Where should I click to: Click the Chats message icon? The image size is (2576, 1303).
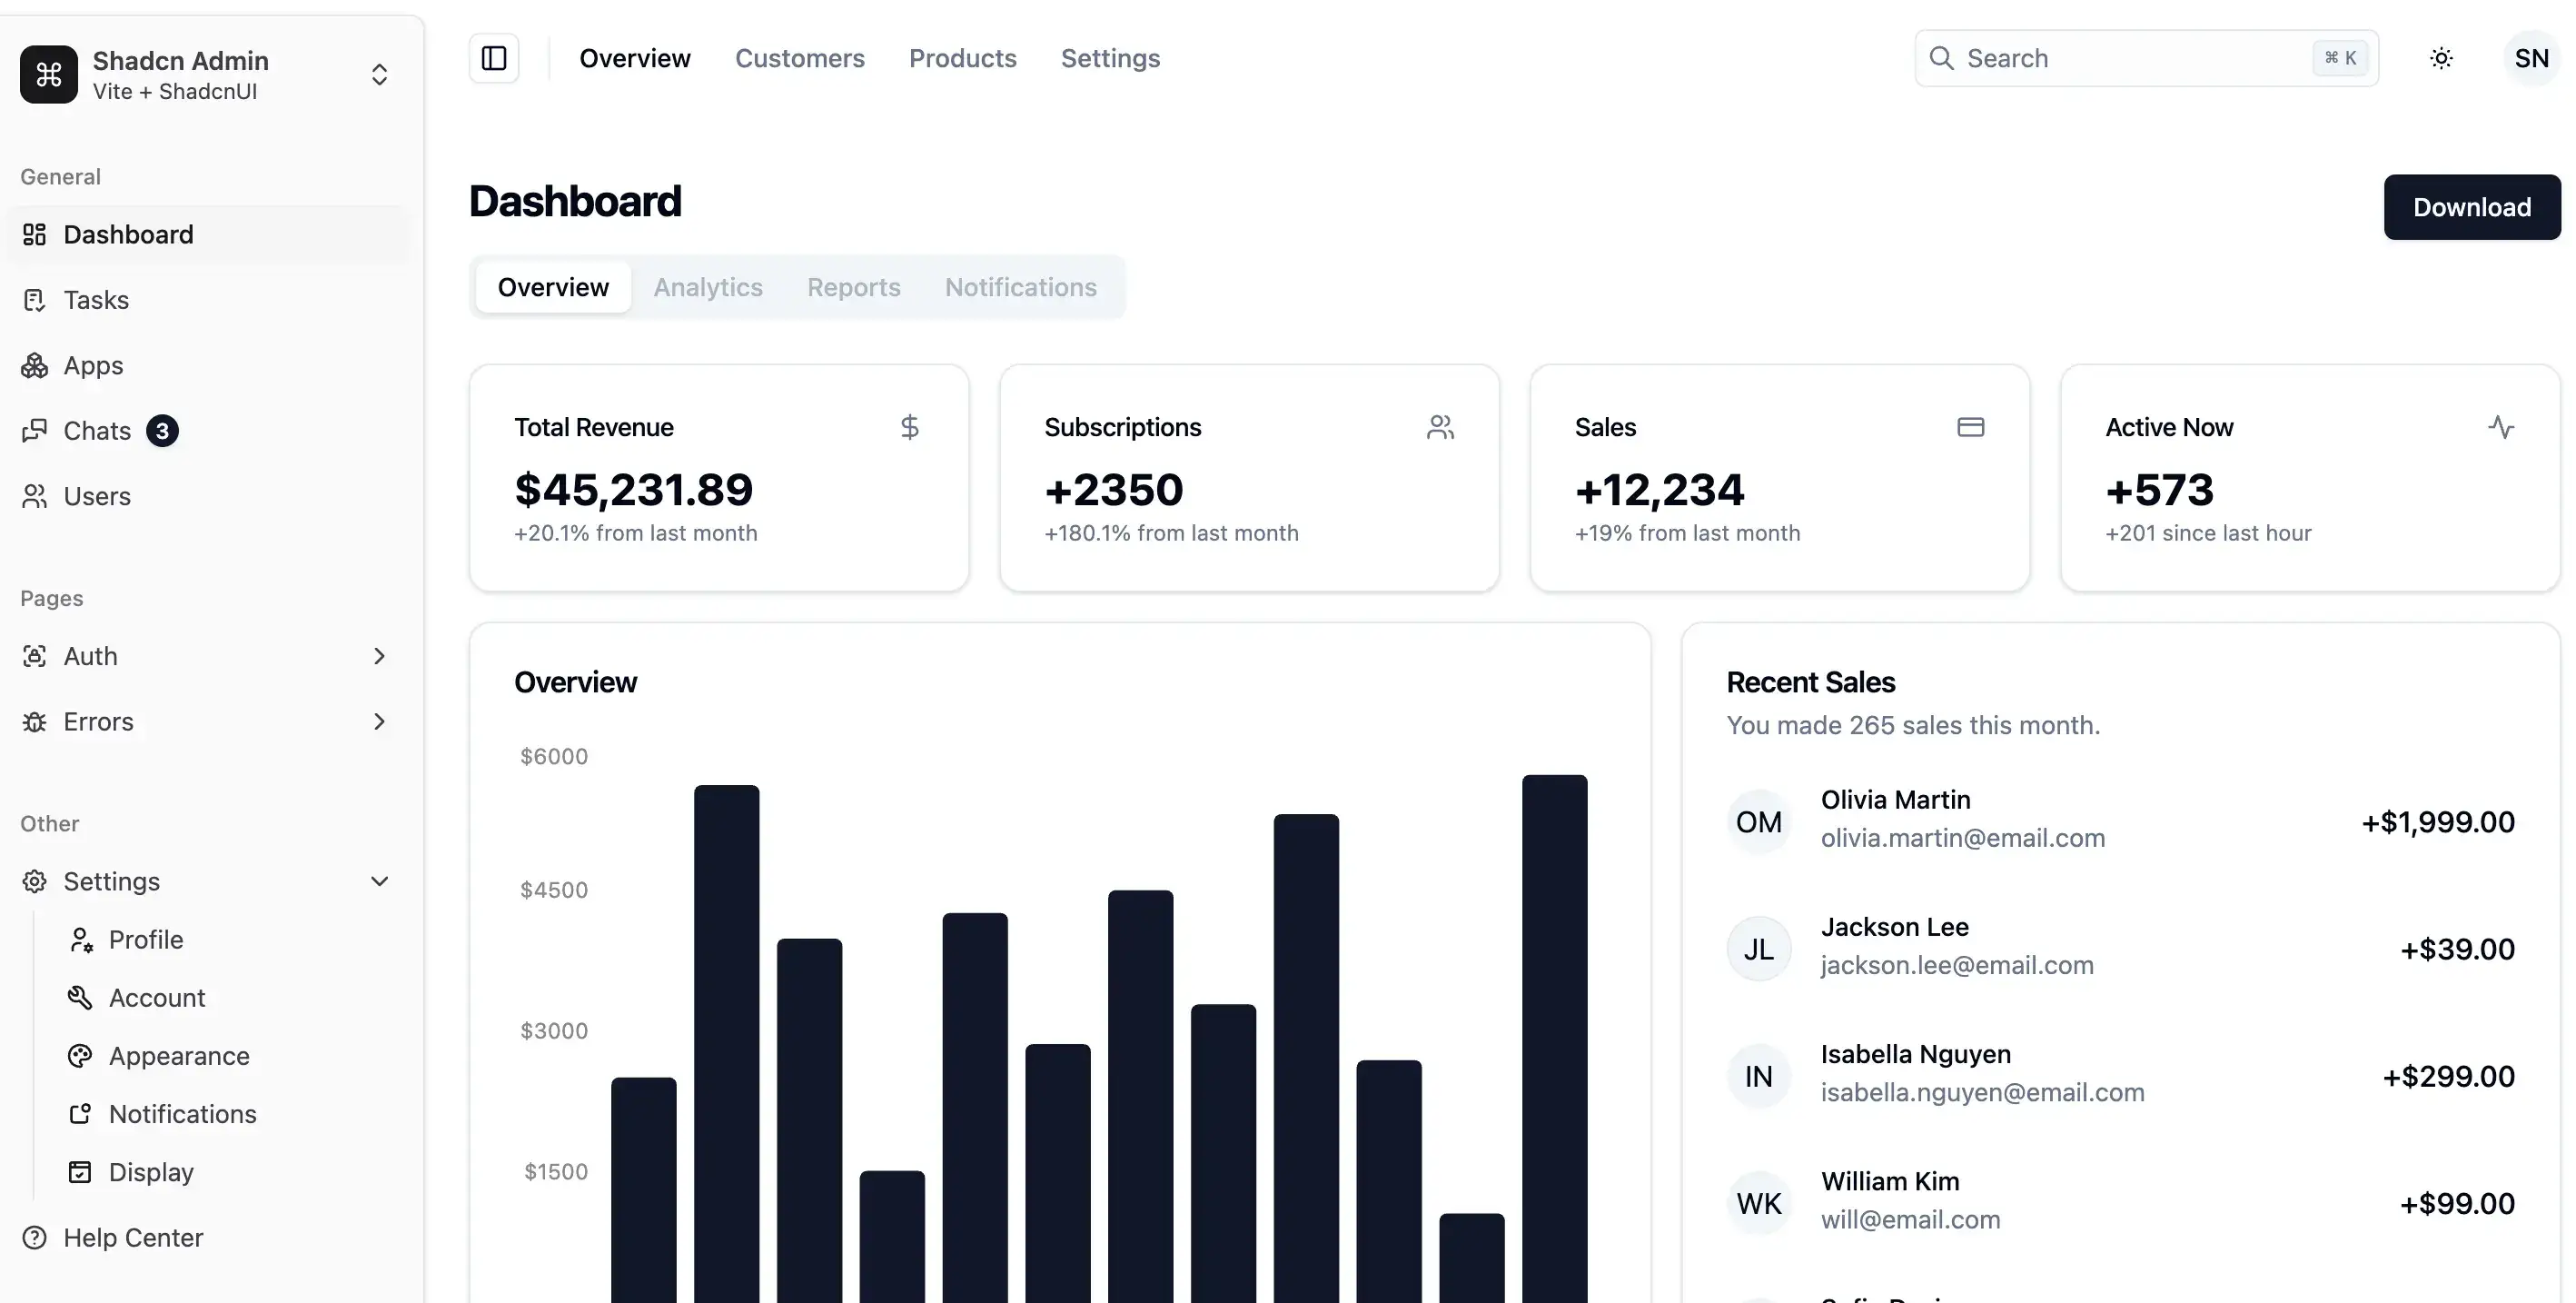pos(34,431)
